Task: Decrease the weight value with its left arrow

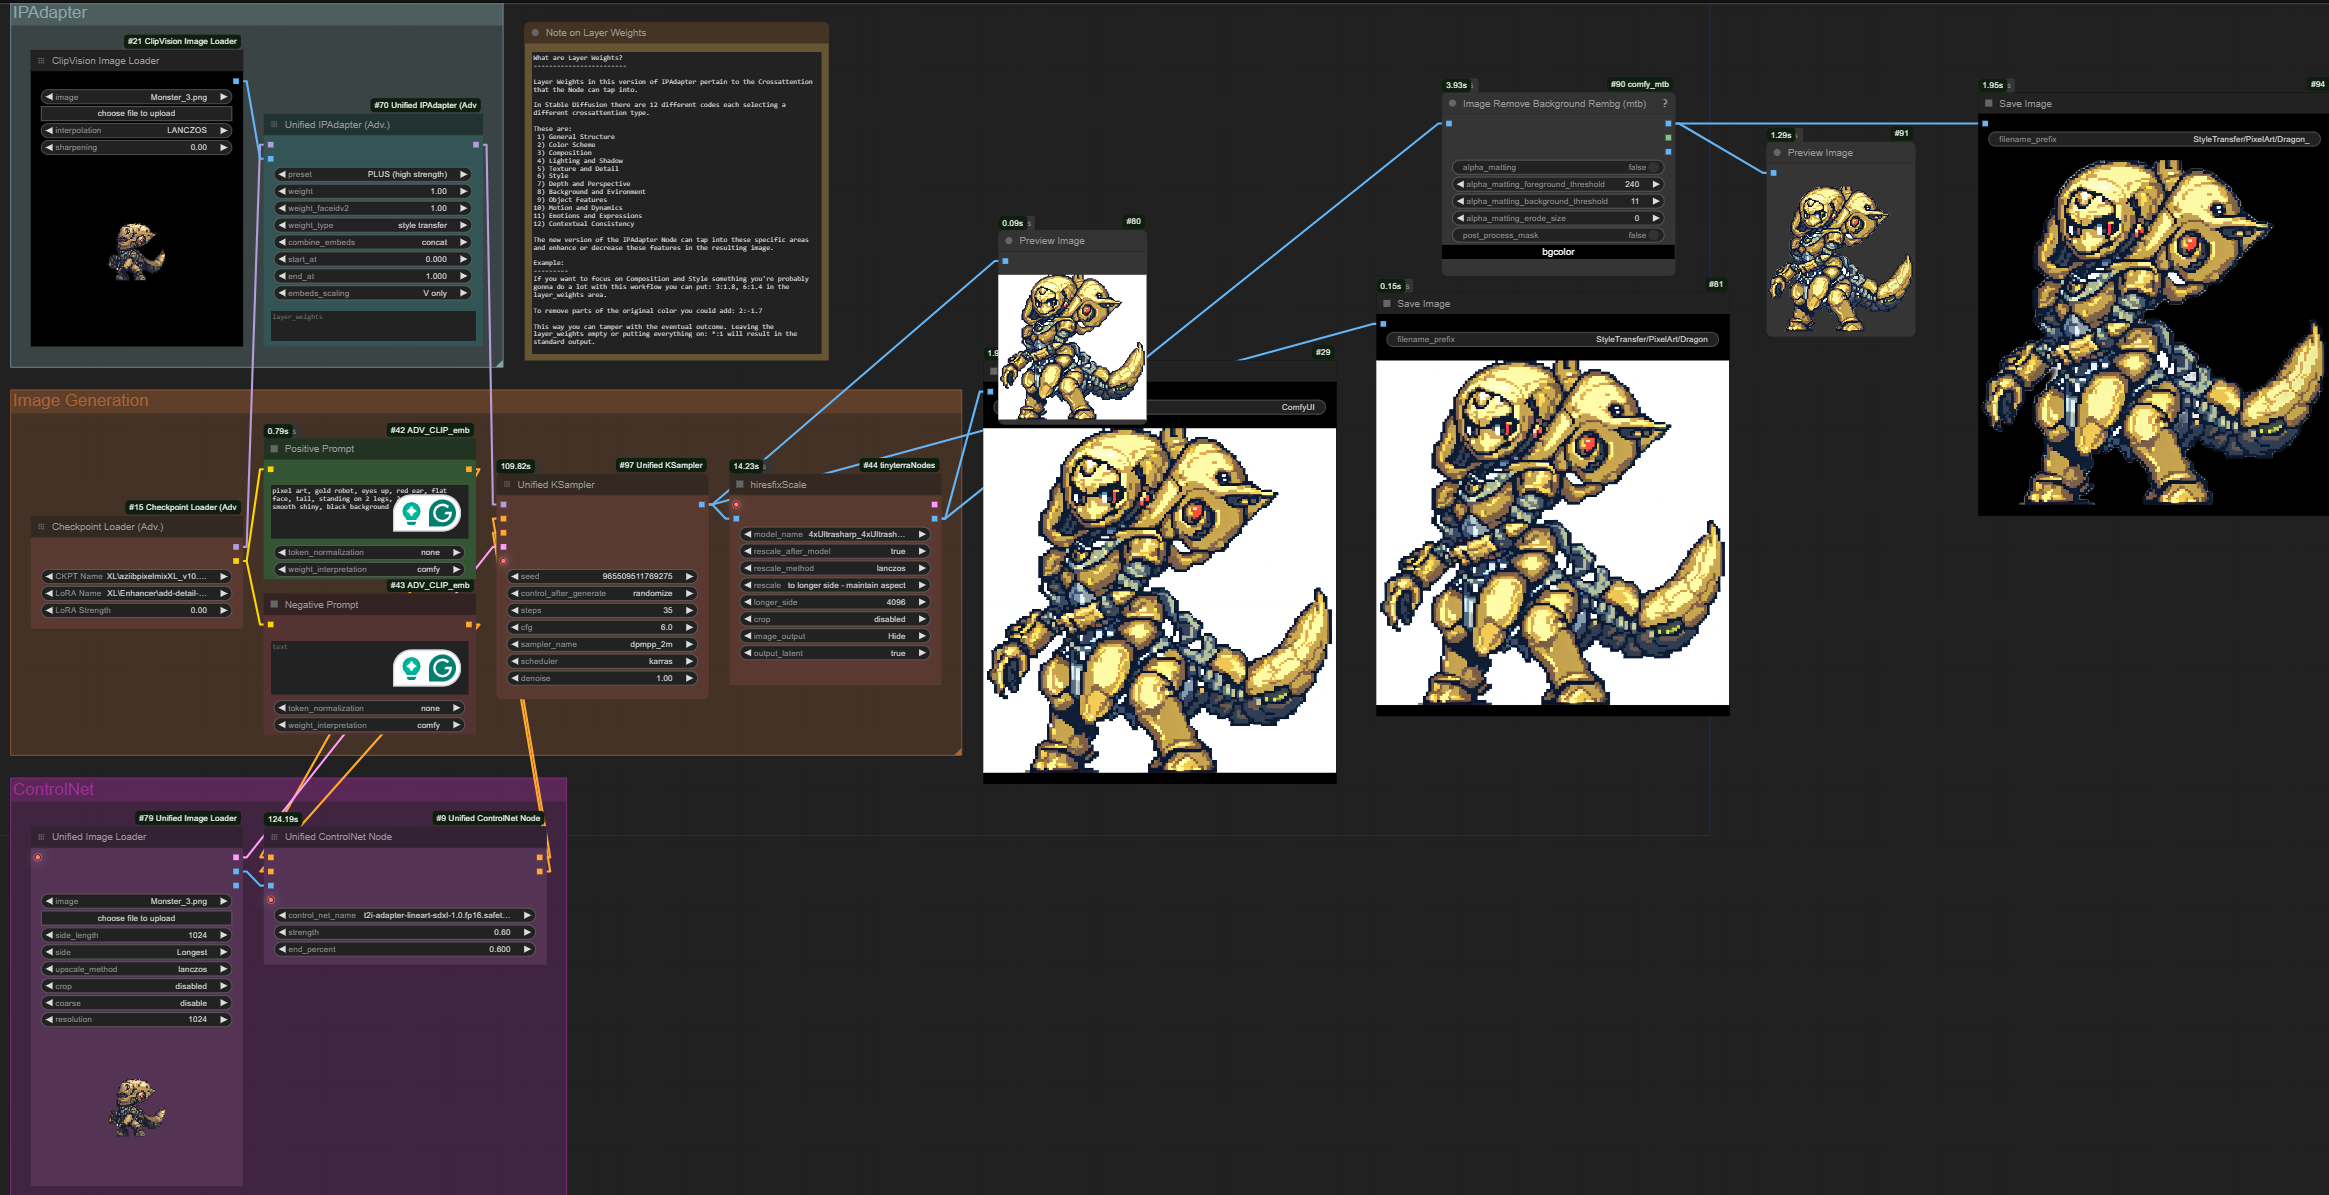Action: click(282, 192)
